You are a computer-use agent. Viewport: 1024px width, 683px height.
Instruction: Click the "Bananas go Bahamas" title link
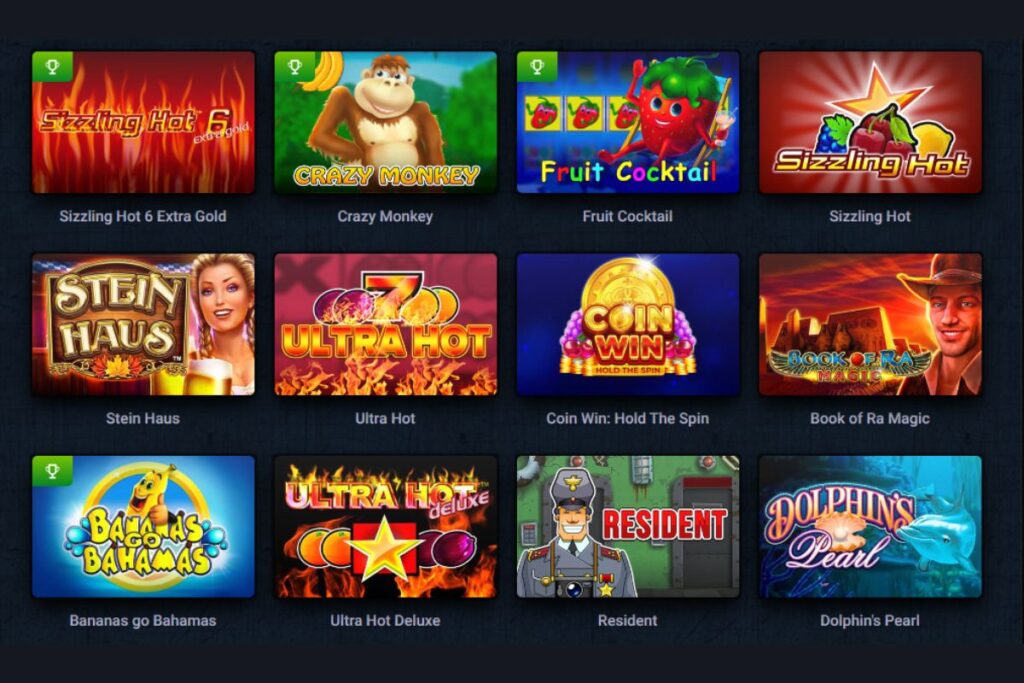tap(143, 621)
